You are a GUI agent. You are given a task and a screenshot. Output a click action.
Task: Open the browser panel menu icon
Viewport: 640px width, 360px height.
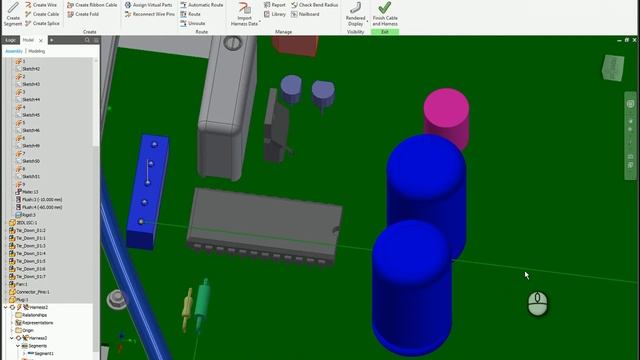96,40
